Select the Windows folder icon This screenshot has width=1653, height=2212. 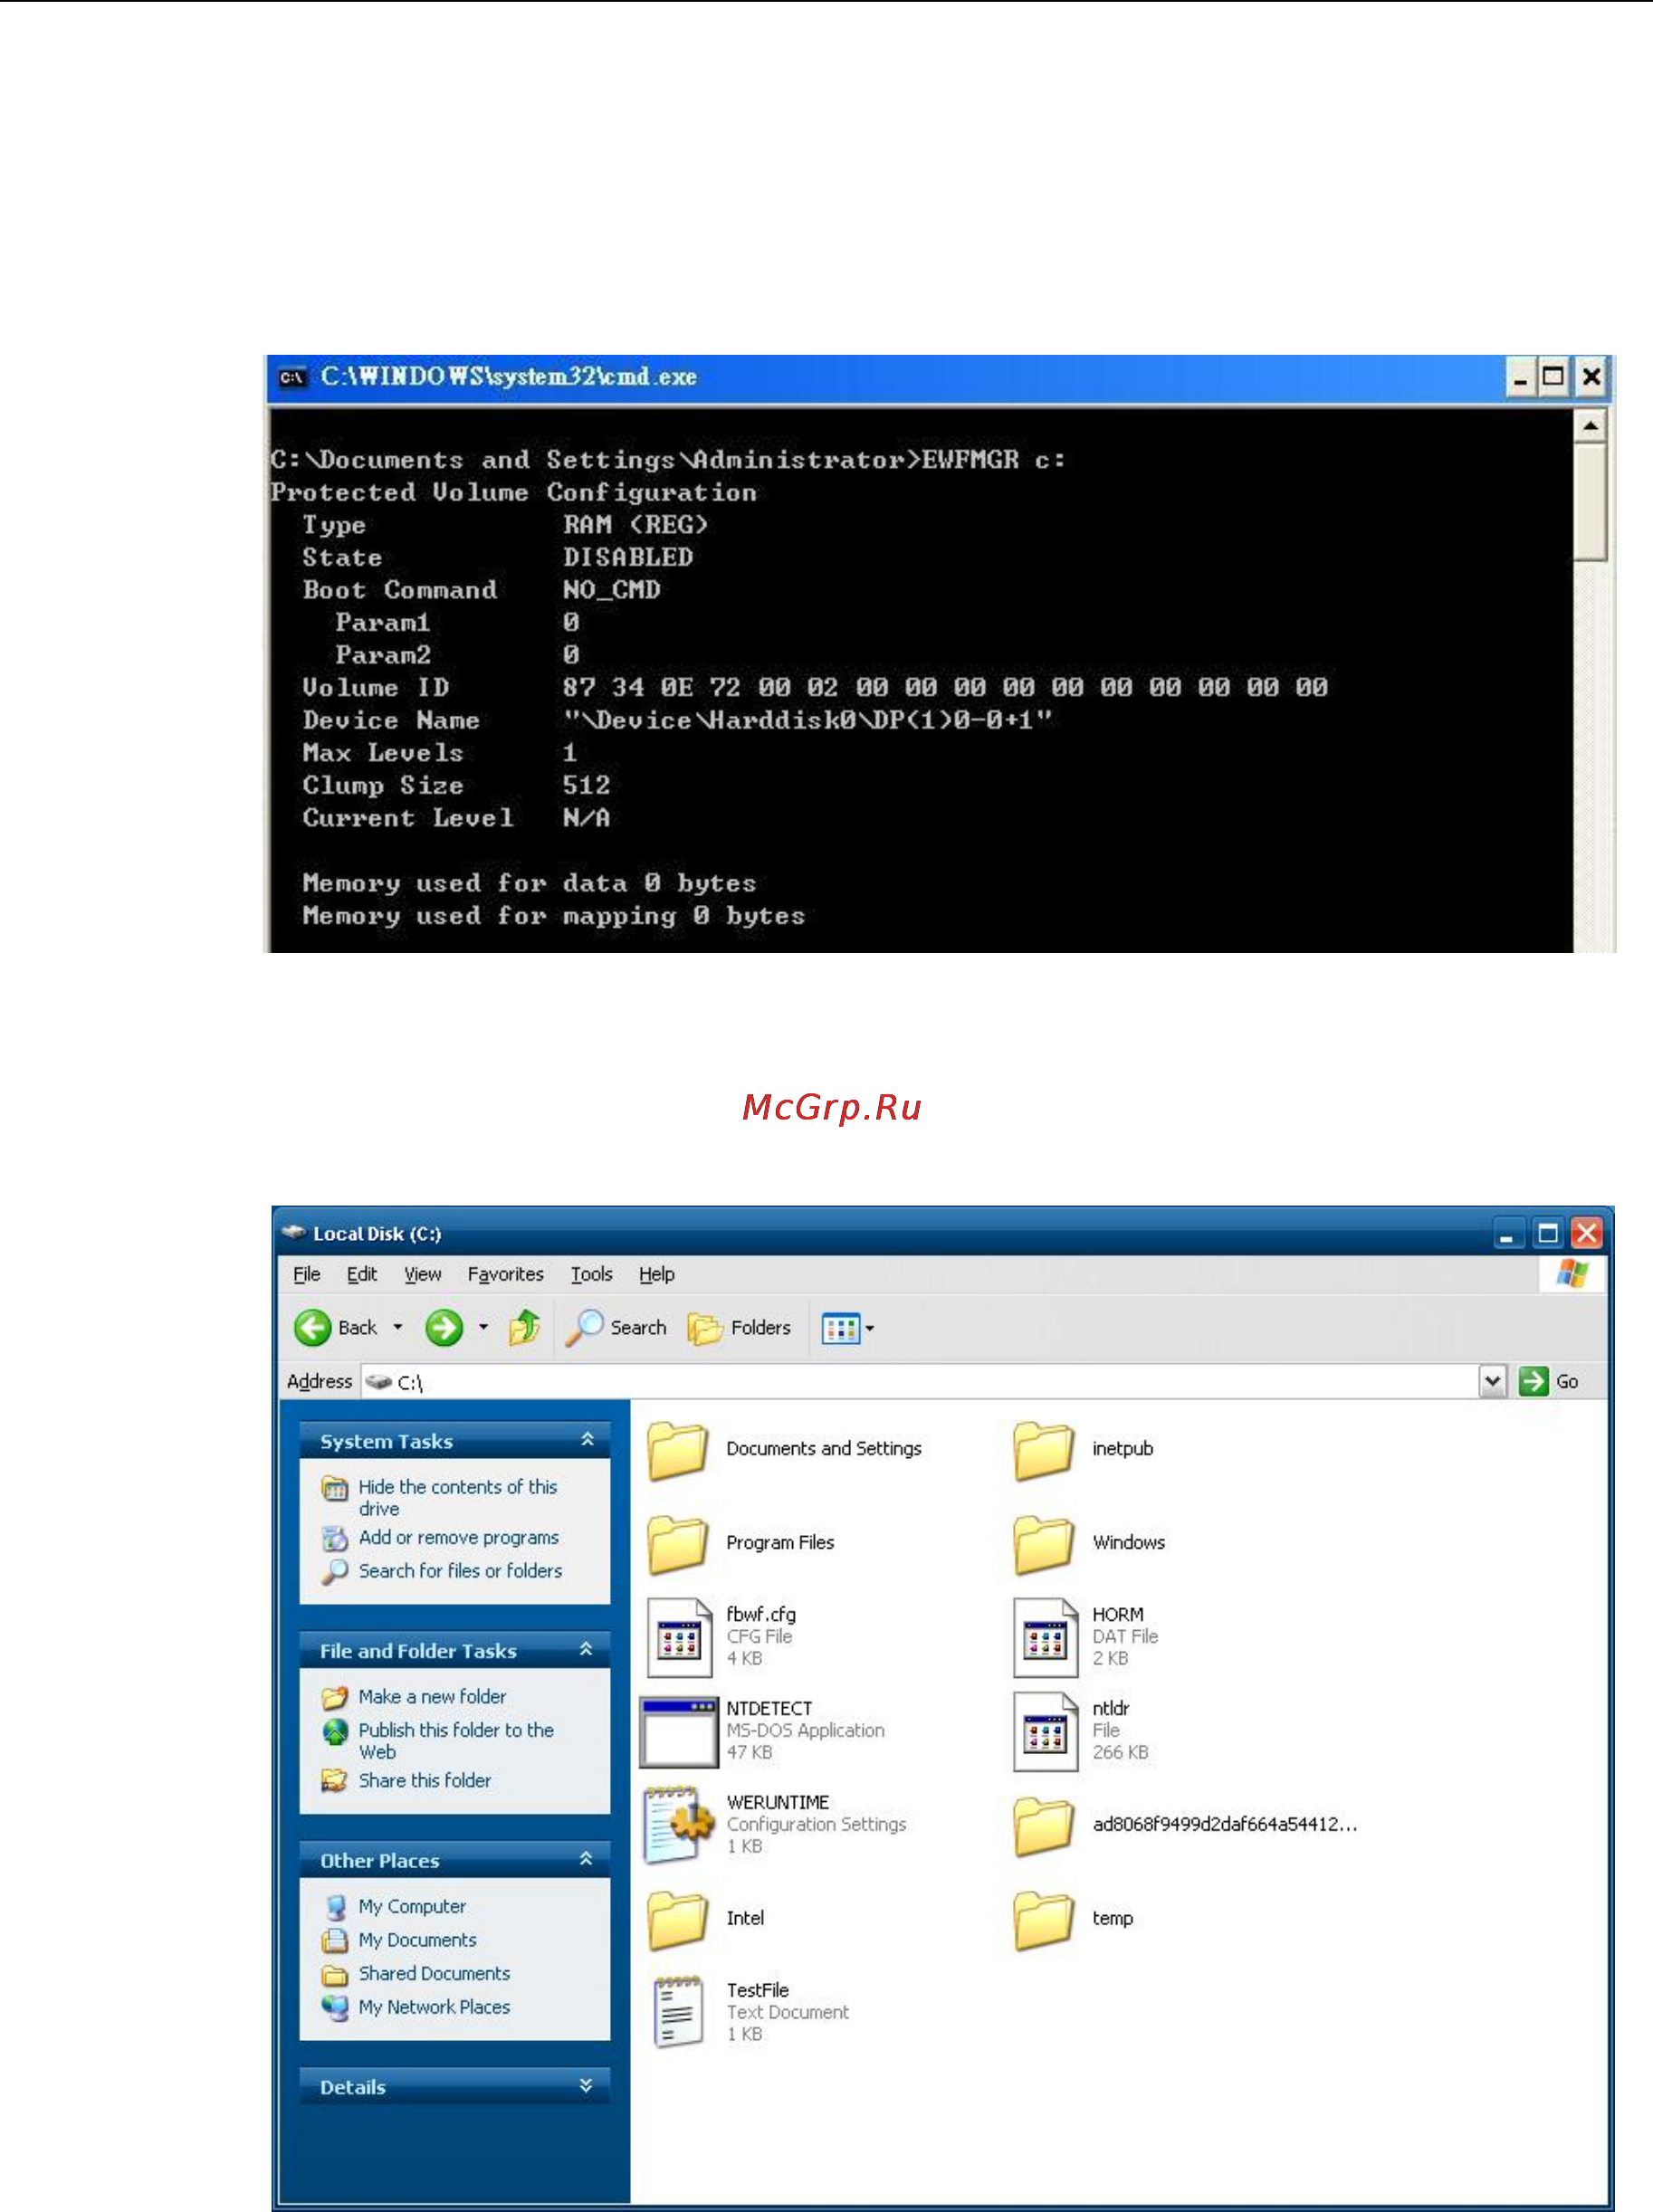[x=1043, y=1543]
